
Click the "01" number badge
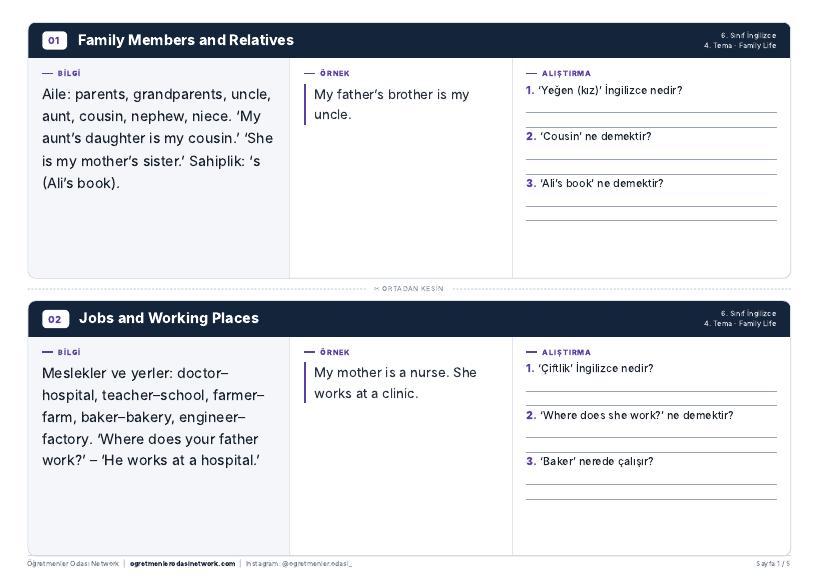[x=54, y=40]
